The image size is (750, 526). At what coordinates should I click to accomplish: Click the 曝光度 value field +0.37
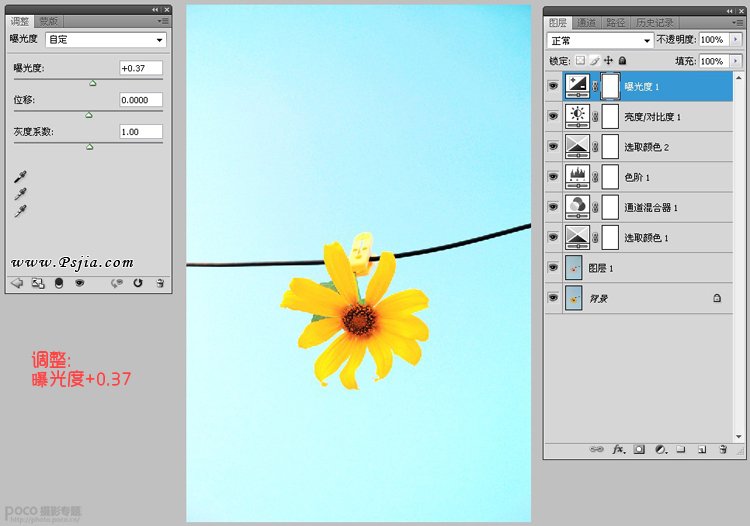pyautogui.click(x=141, y=68)
